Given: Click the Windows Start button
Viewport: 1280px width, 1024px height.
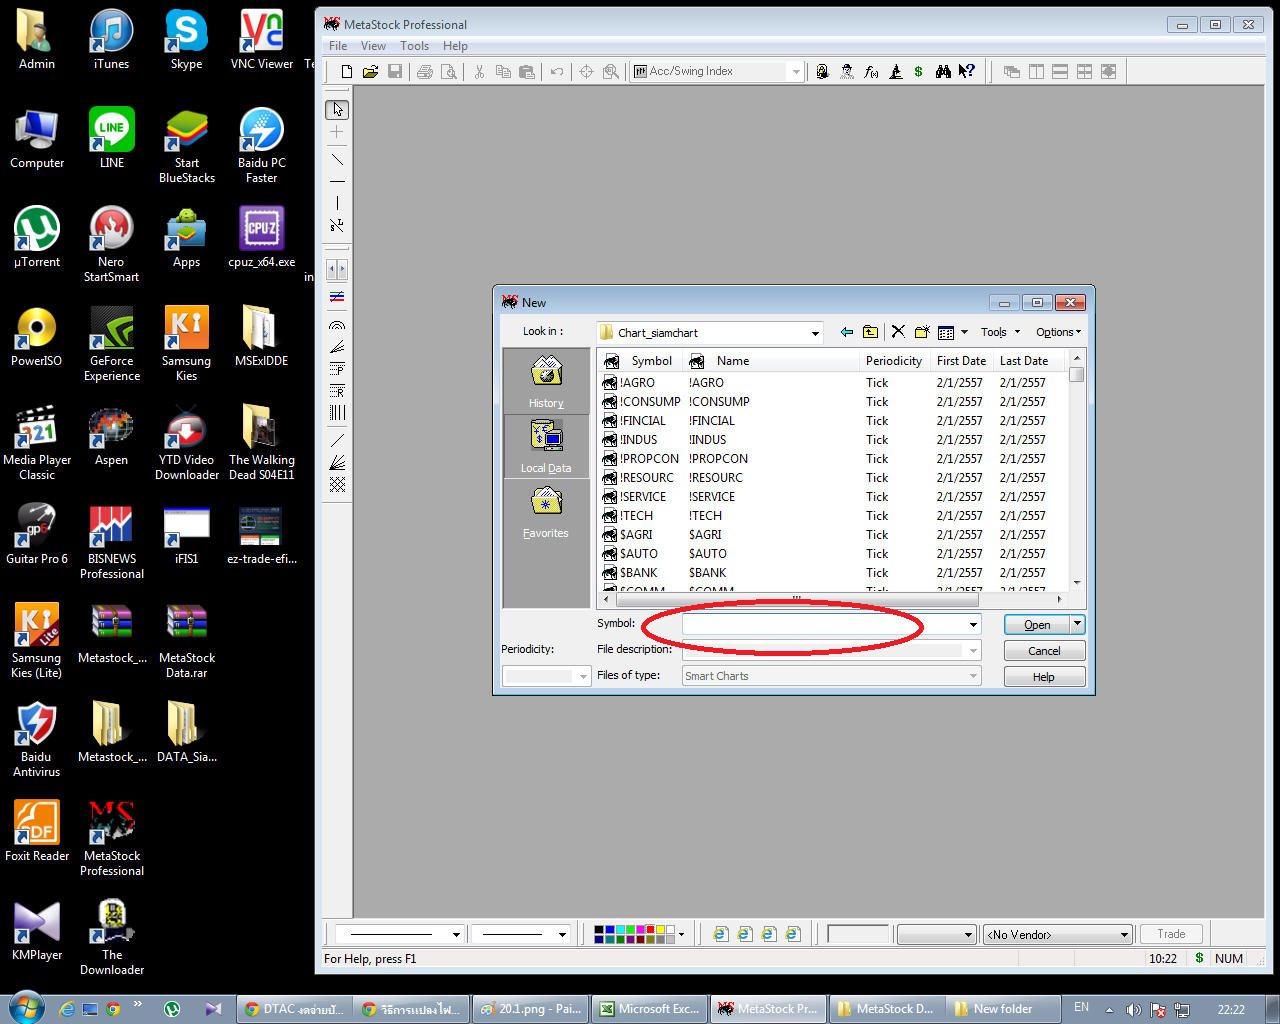Looking at the screenshot, I should 25,1008.
